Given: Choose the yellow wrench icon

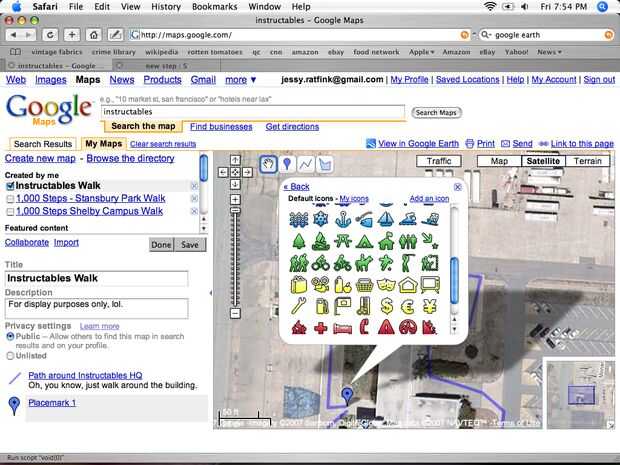Looking at the screenshot, I should (x=299, y=306).
